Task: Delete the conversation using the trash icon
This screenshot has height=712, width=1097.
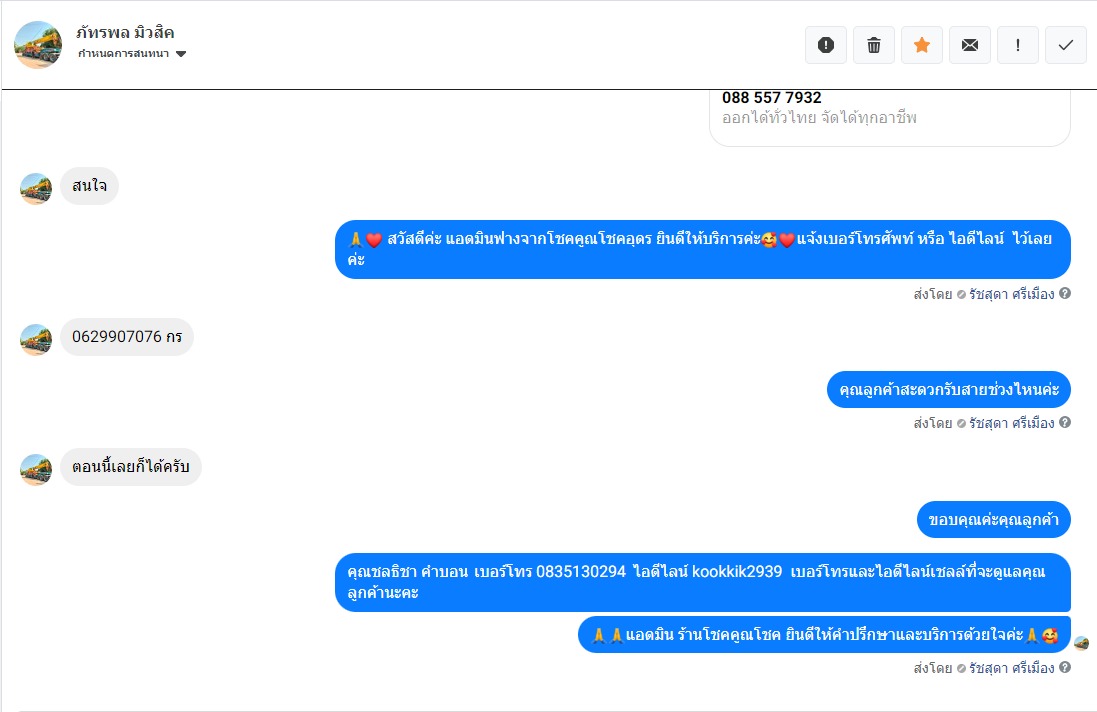Action: tap(874, 45)
